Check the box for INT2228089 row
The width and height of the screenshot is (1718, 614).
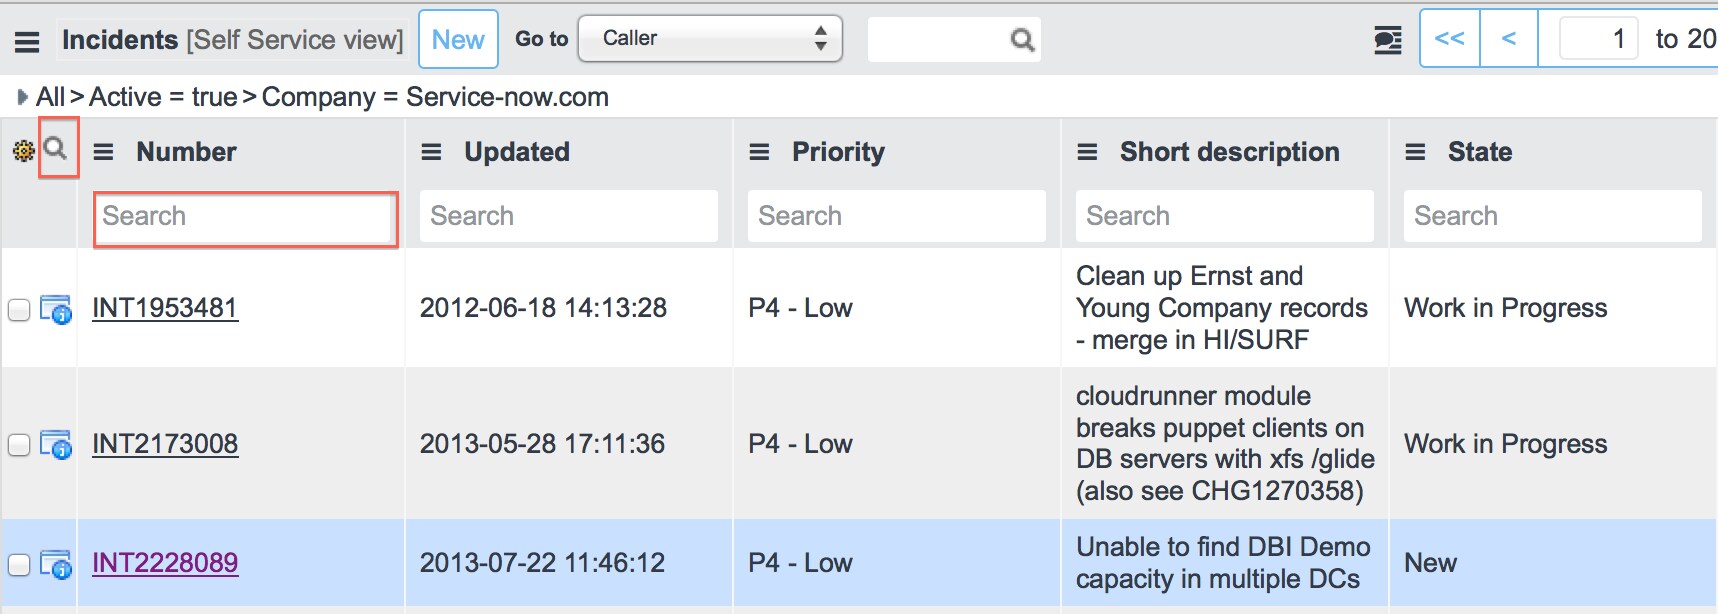[x=18, y=564]
